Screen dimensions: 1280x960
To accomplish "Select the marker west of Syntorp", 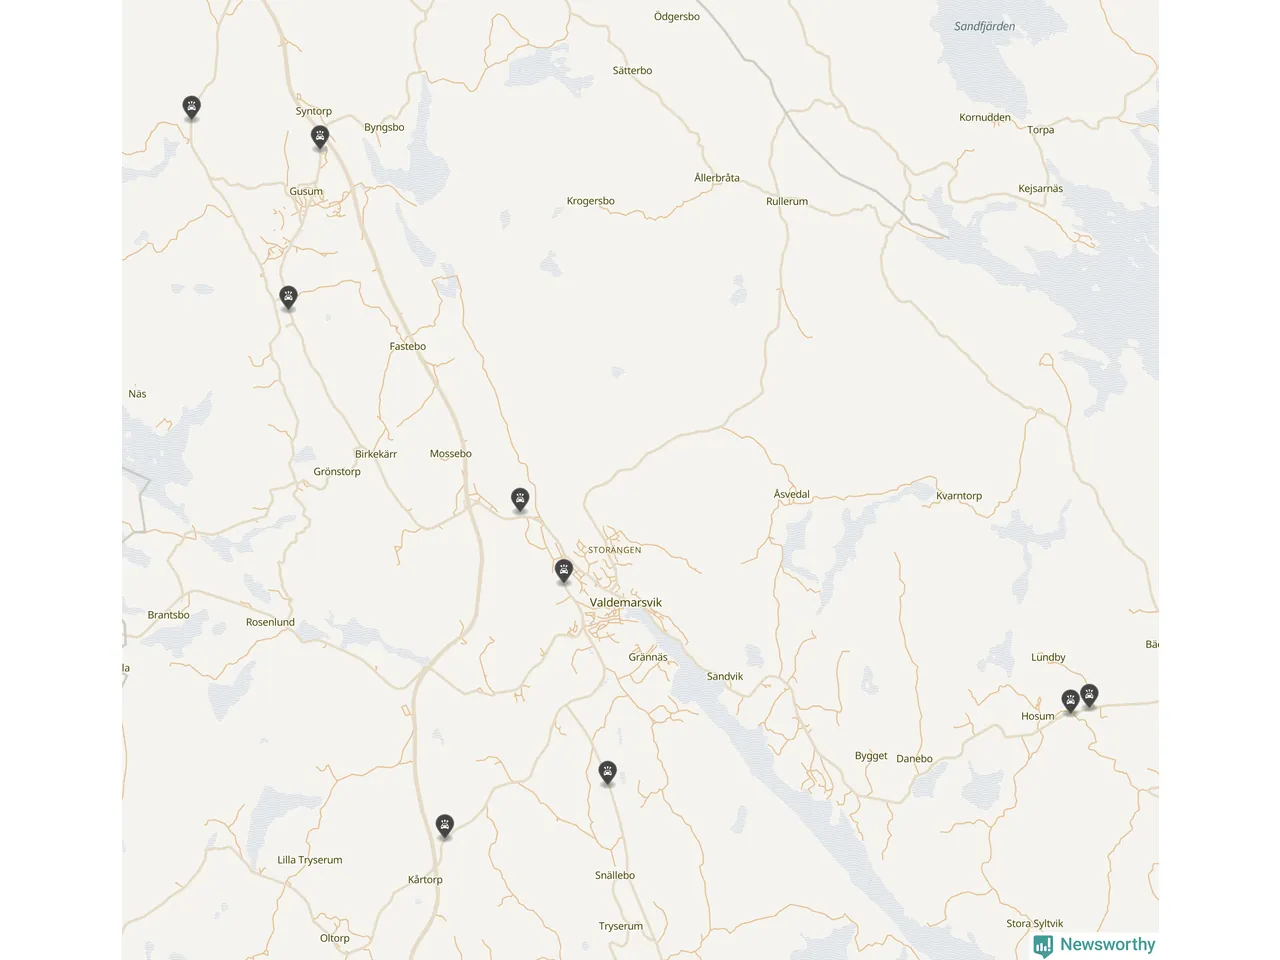I will click(192, 107).
